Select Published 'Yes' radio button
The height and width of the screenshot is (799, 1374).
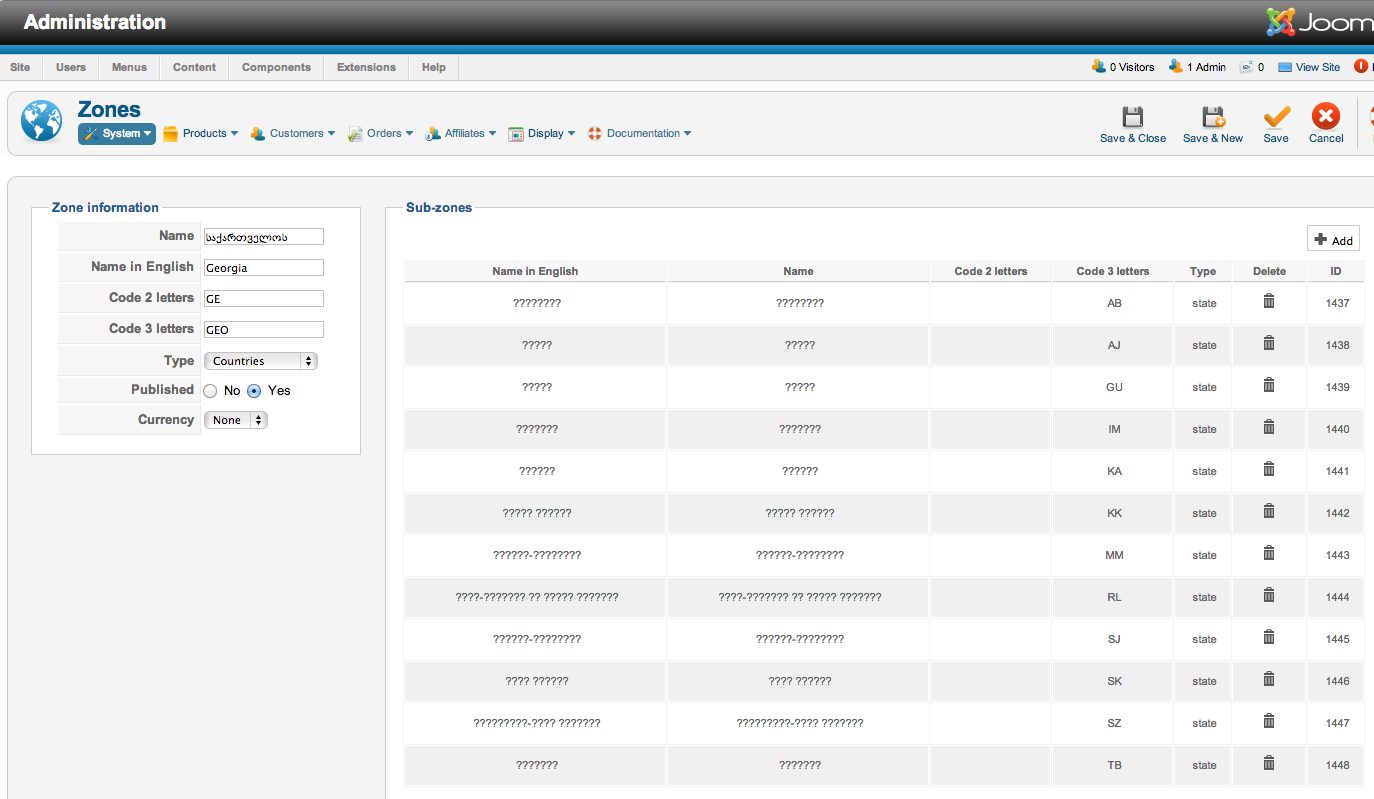[254, 391]
